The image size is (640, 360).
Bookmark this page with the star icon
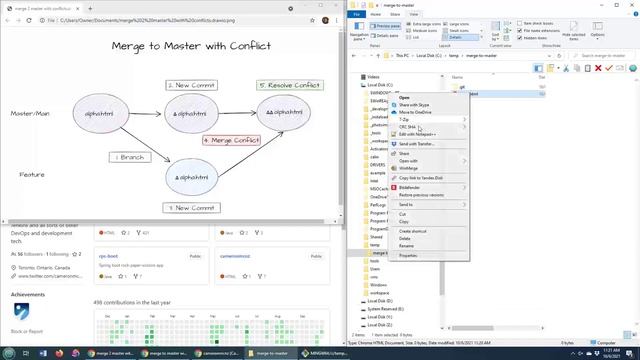312,20
